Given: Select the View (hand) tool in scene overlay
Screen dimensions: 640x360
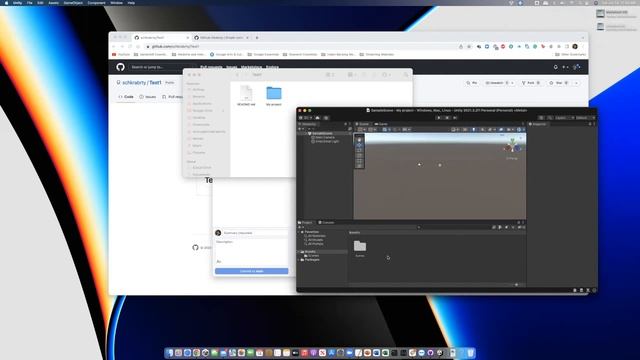Looking at the screenshot, I should click(359, 140).
